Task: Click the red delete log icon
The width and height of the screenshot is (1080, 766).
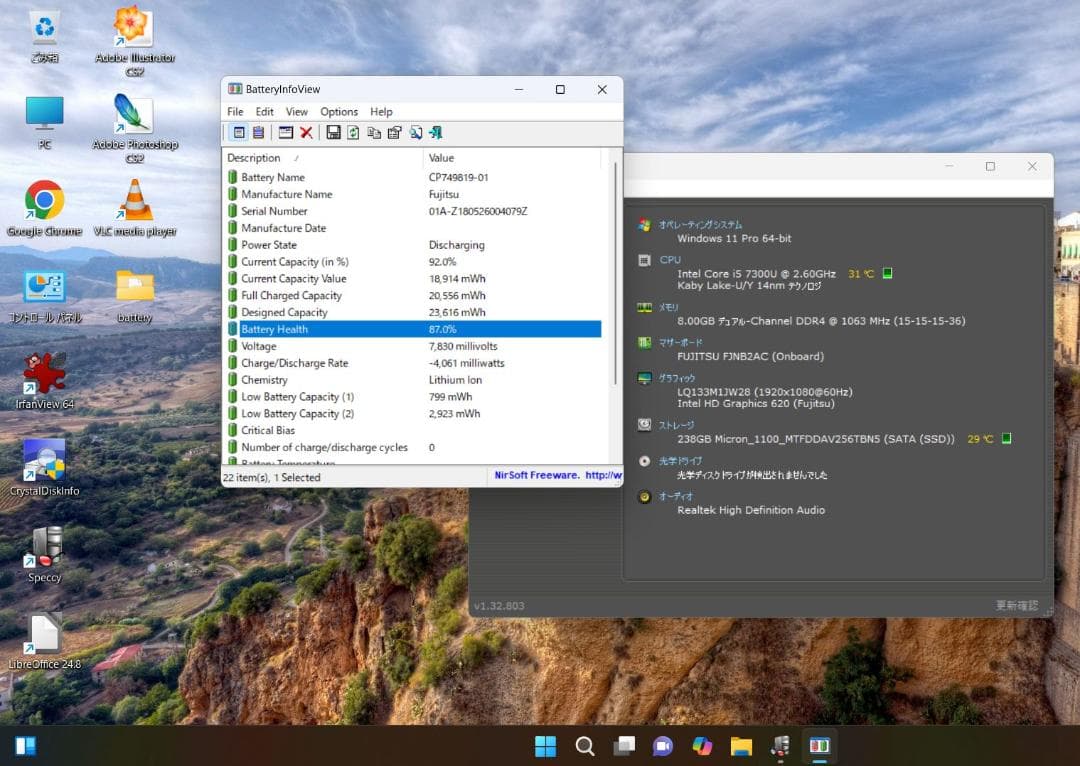Action: point(305,132)
